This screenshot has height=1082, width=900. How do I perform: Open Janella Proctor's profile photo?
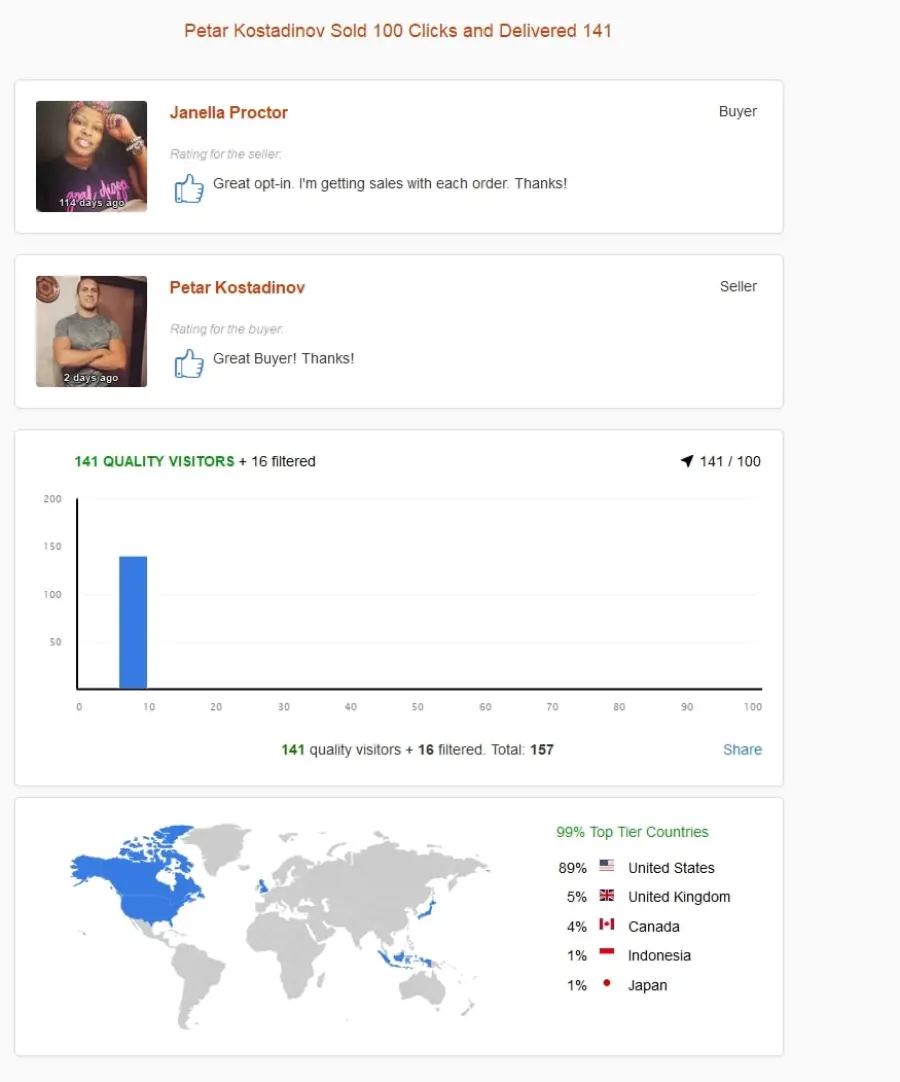91,156
